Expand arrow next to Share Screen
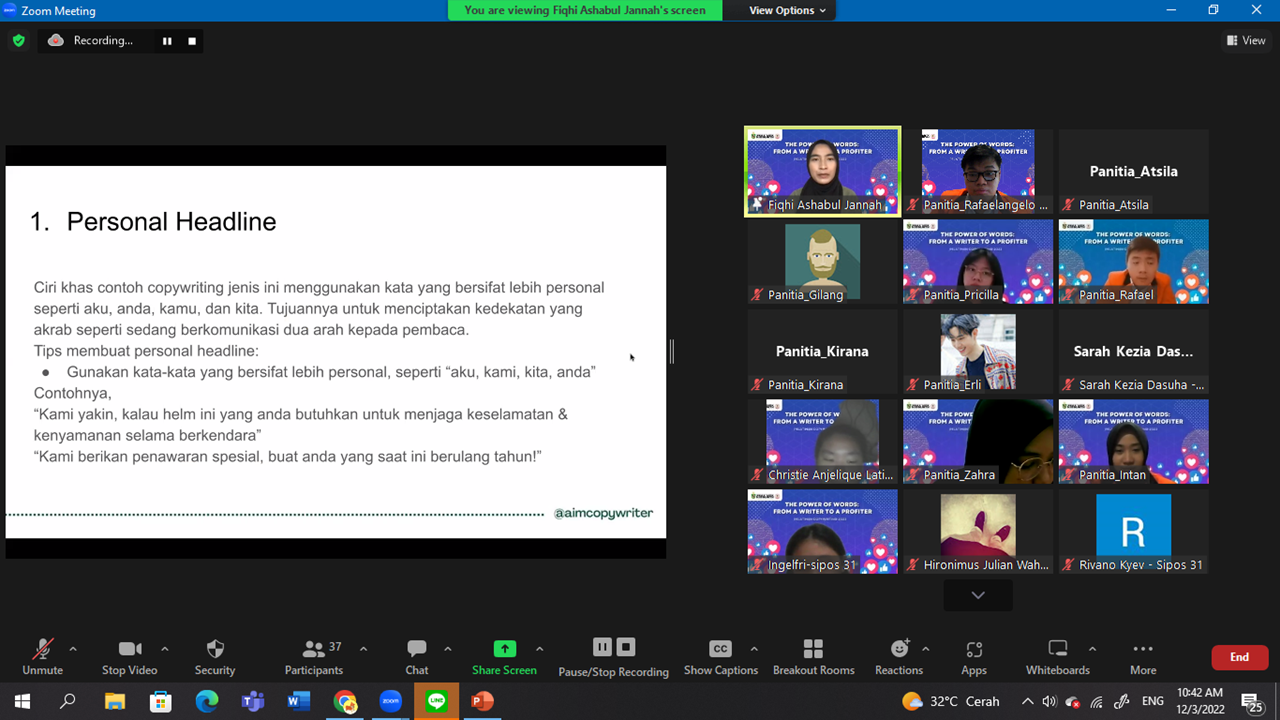1280x720 pixels. pyautogui.click(x=540, y=649)
